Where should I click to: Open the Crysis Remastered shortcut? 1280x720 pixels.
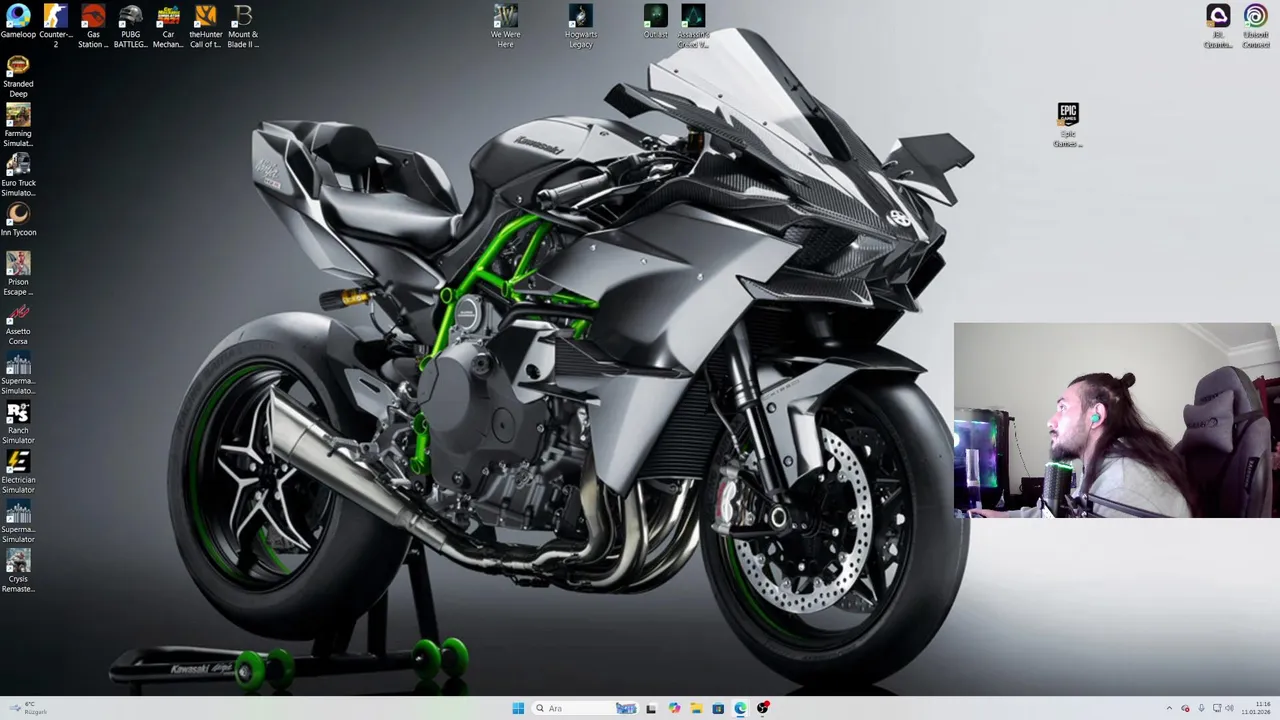[x=18, y=571]
